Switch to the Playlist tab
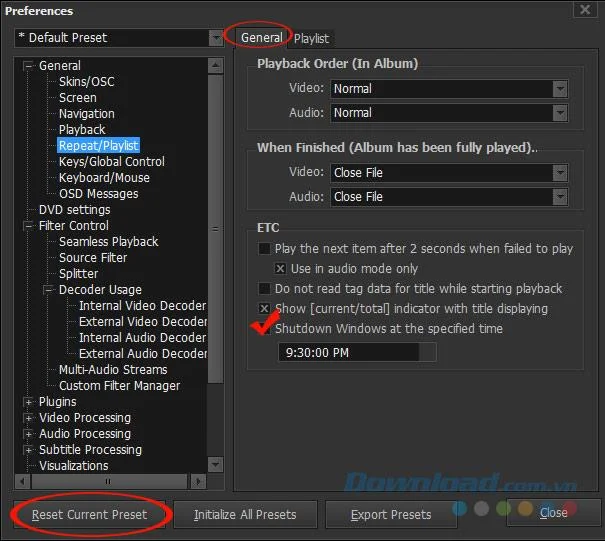 311,39
